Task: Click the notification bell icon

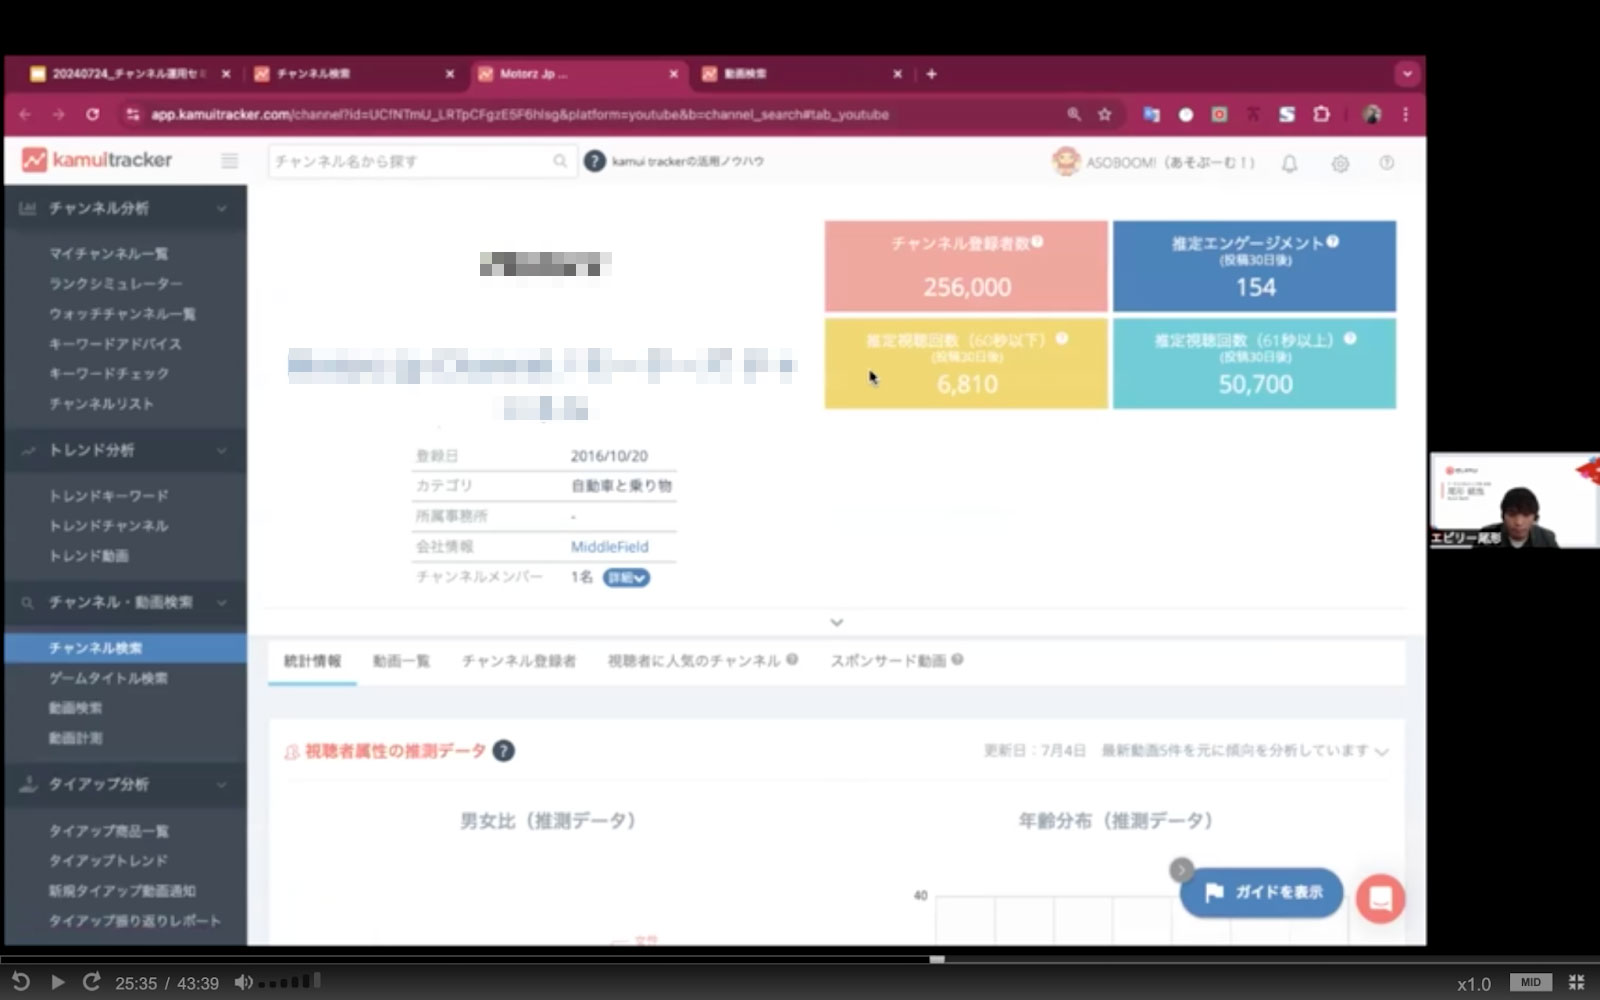Action: point(1289,163)
